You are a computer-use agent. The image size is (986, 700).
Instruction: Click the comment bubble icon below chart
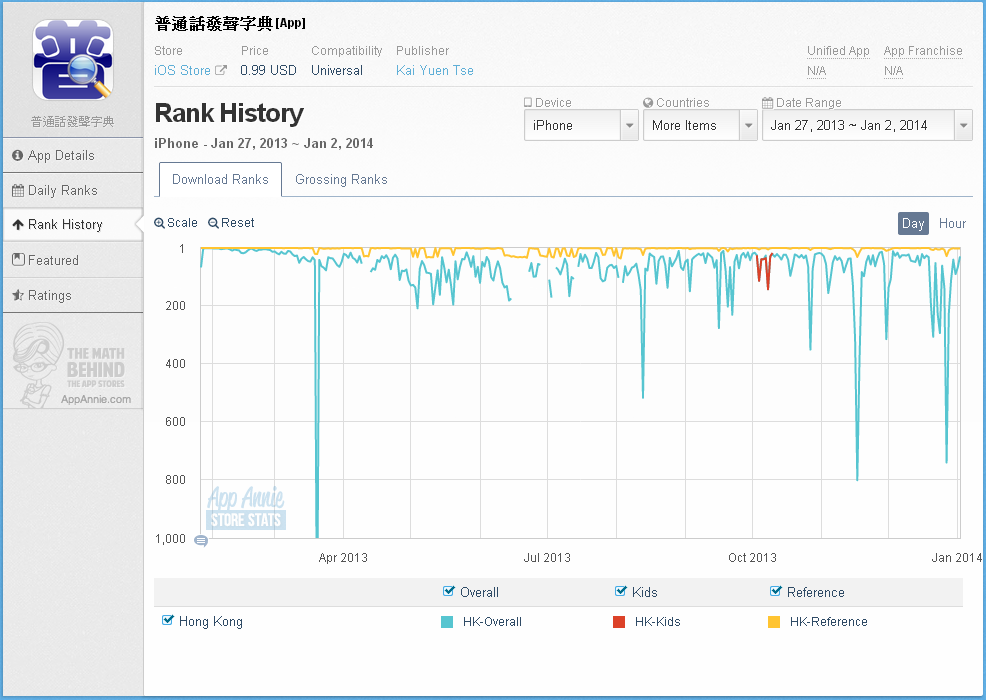tap(201, 541)
